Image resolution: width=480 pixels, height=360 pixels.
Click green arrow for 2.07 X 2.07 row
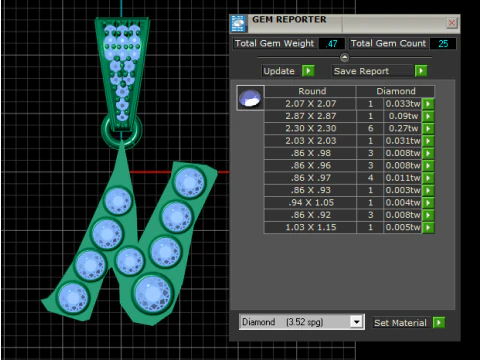click(x=428, y=104)
